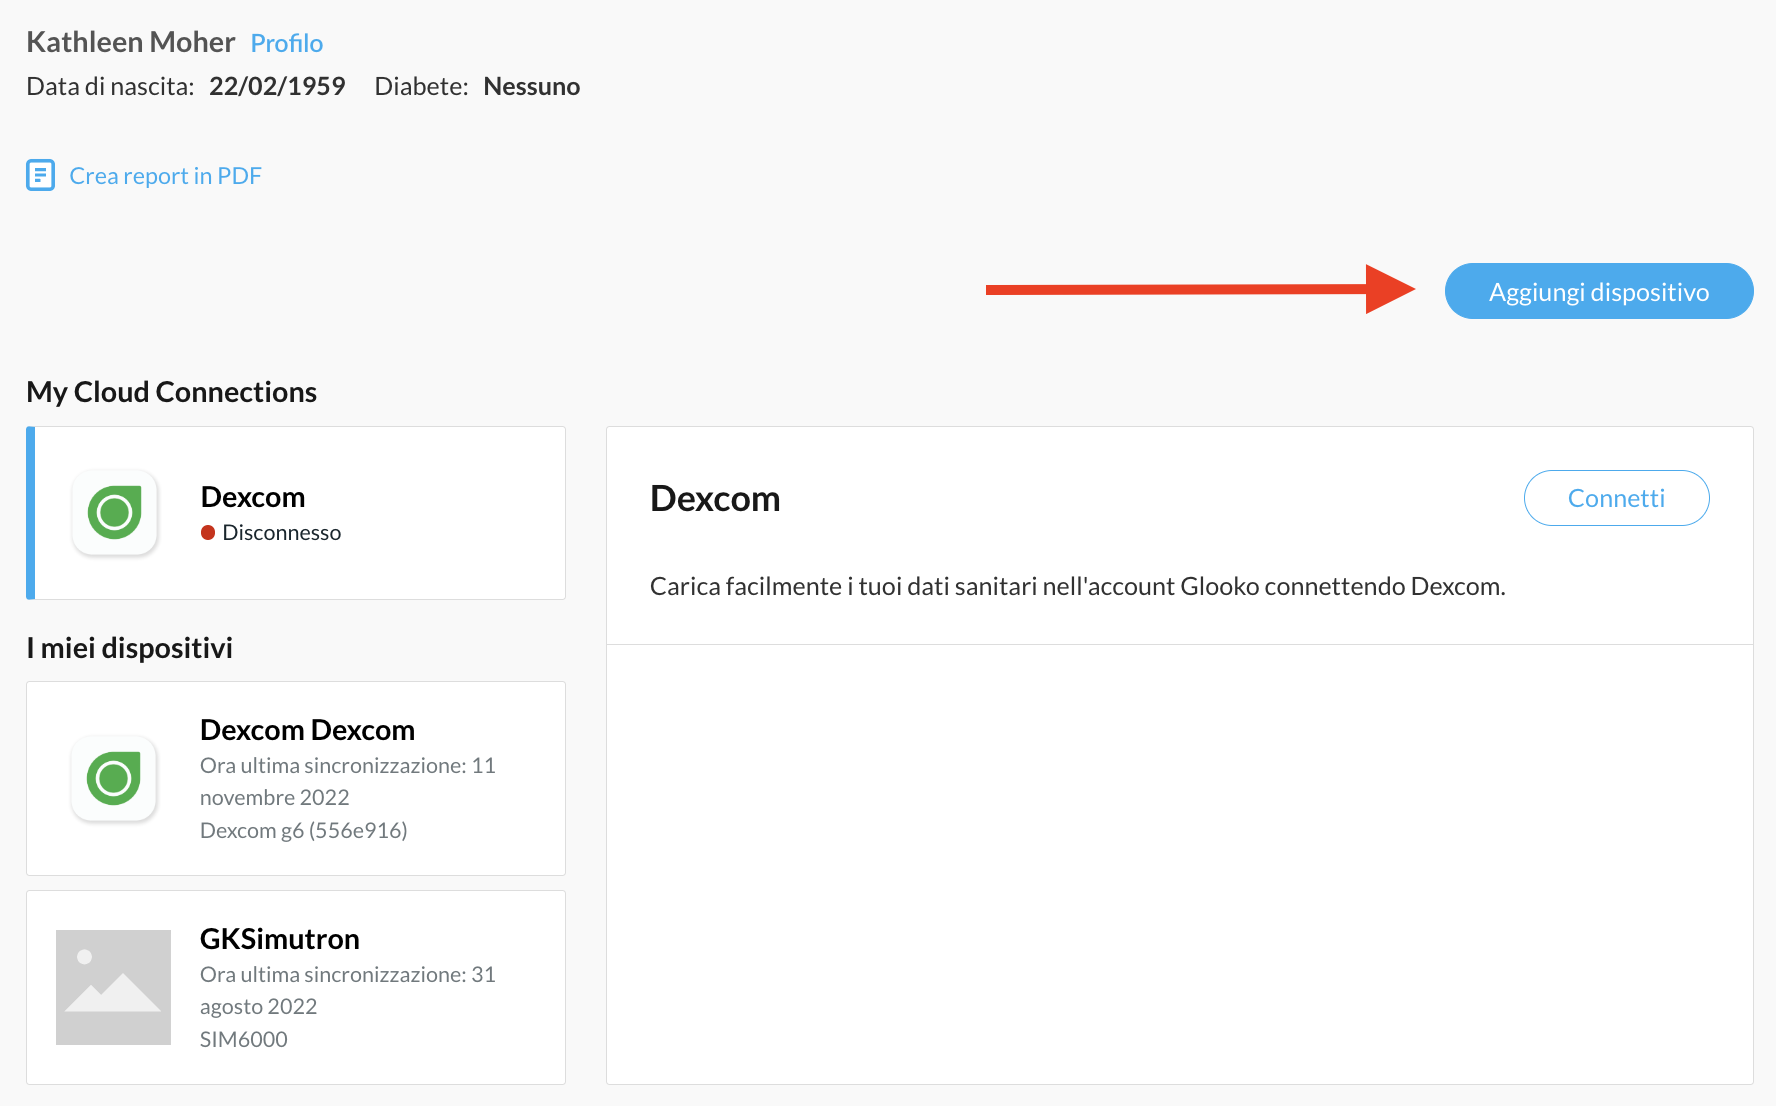The height and width of the screenshot is (1106, 1776).
Task: Click last sync 31 agosto 2022 text
Action: (x=347, y=990)
